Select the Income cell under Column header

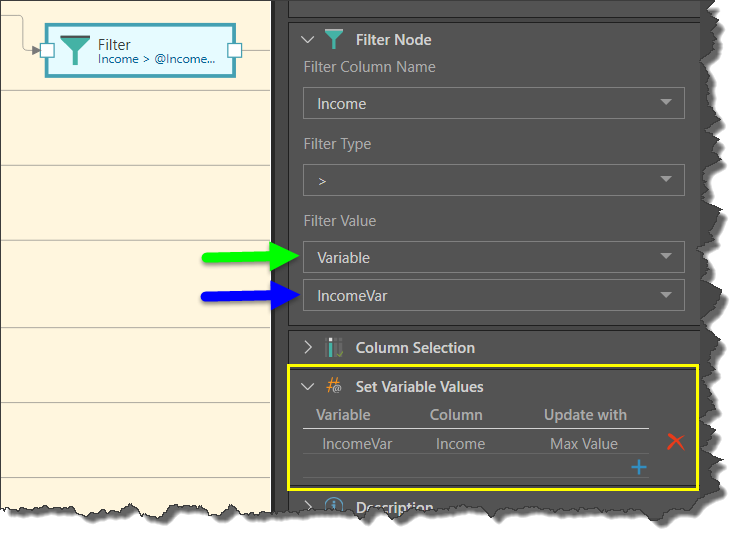click(x=460, y=444)
